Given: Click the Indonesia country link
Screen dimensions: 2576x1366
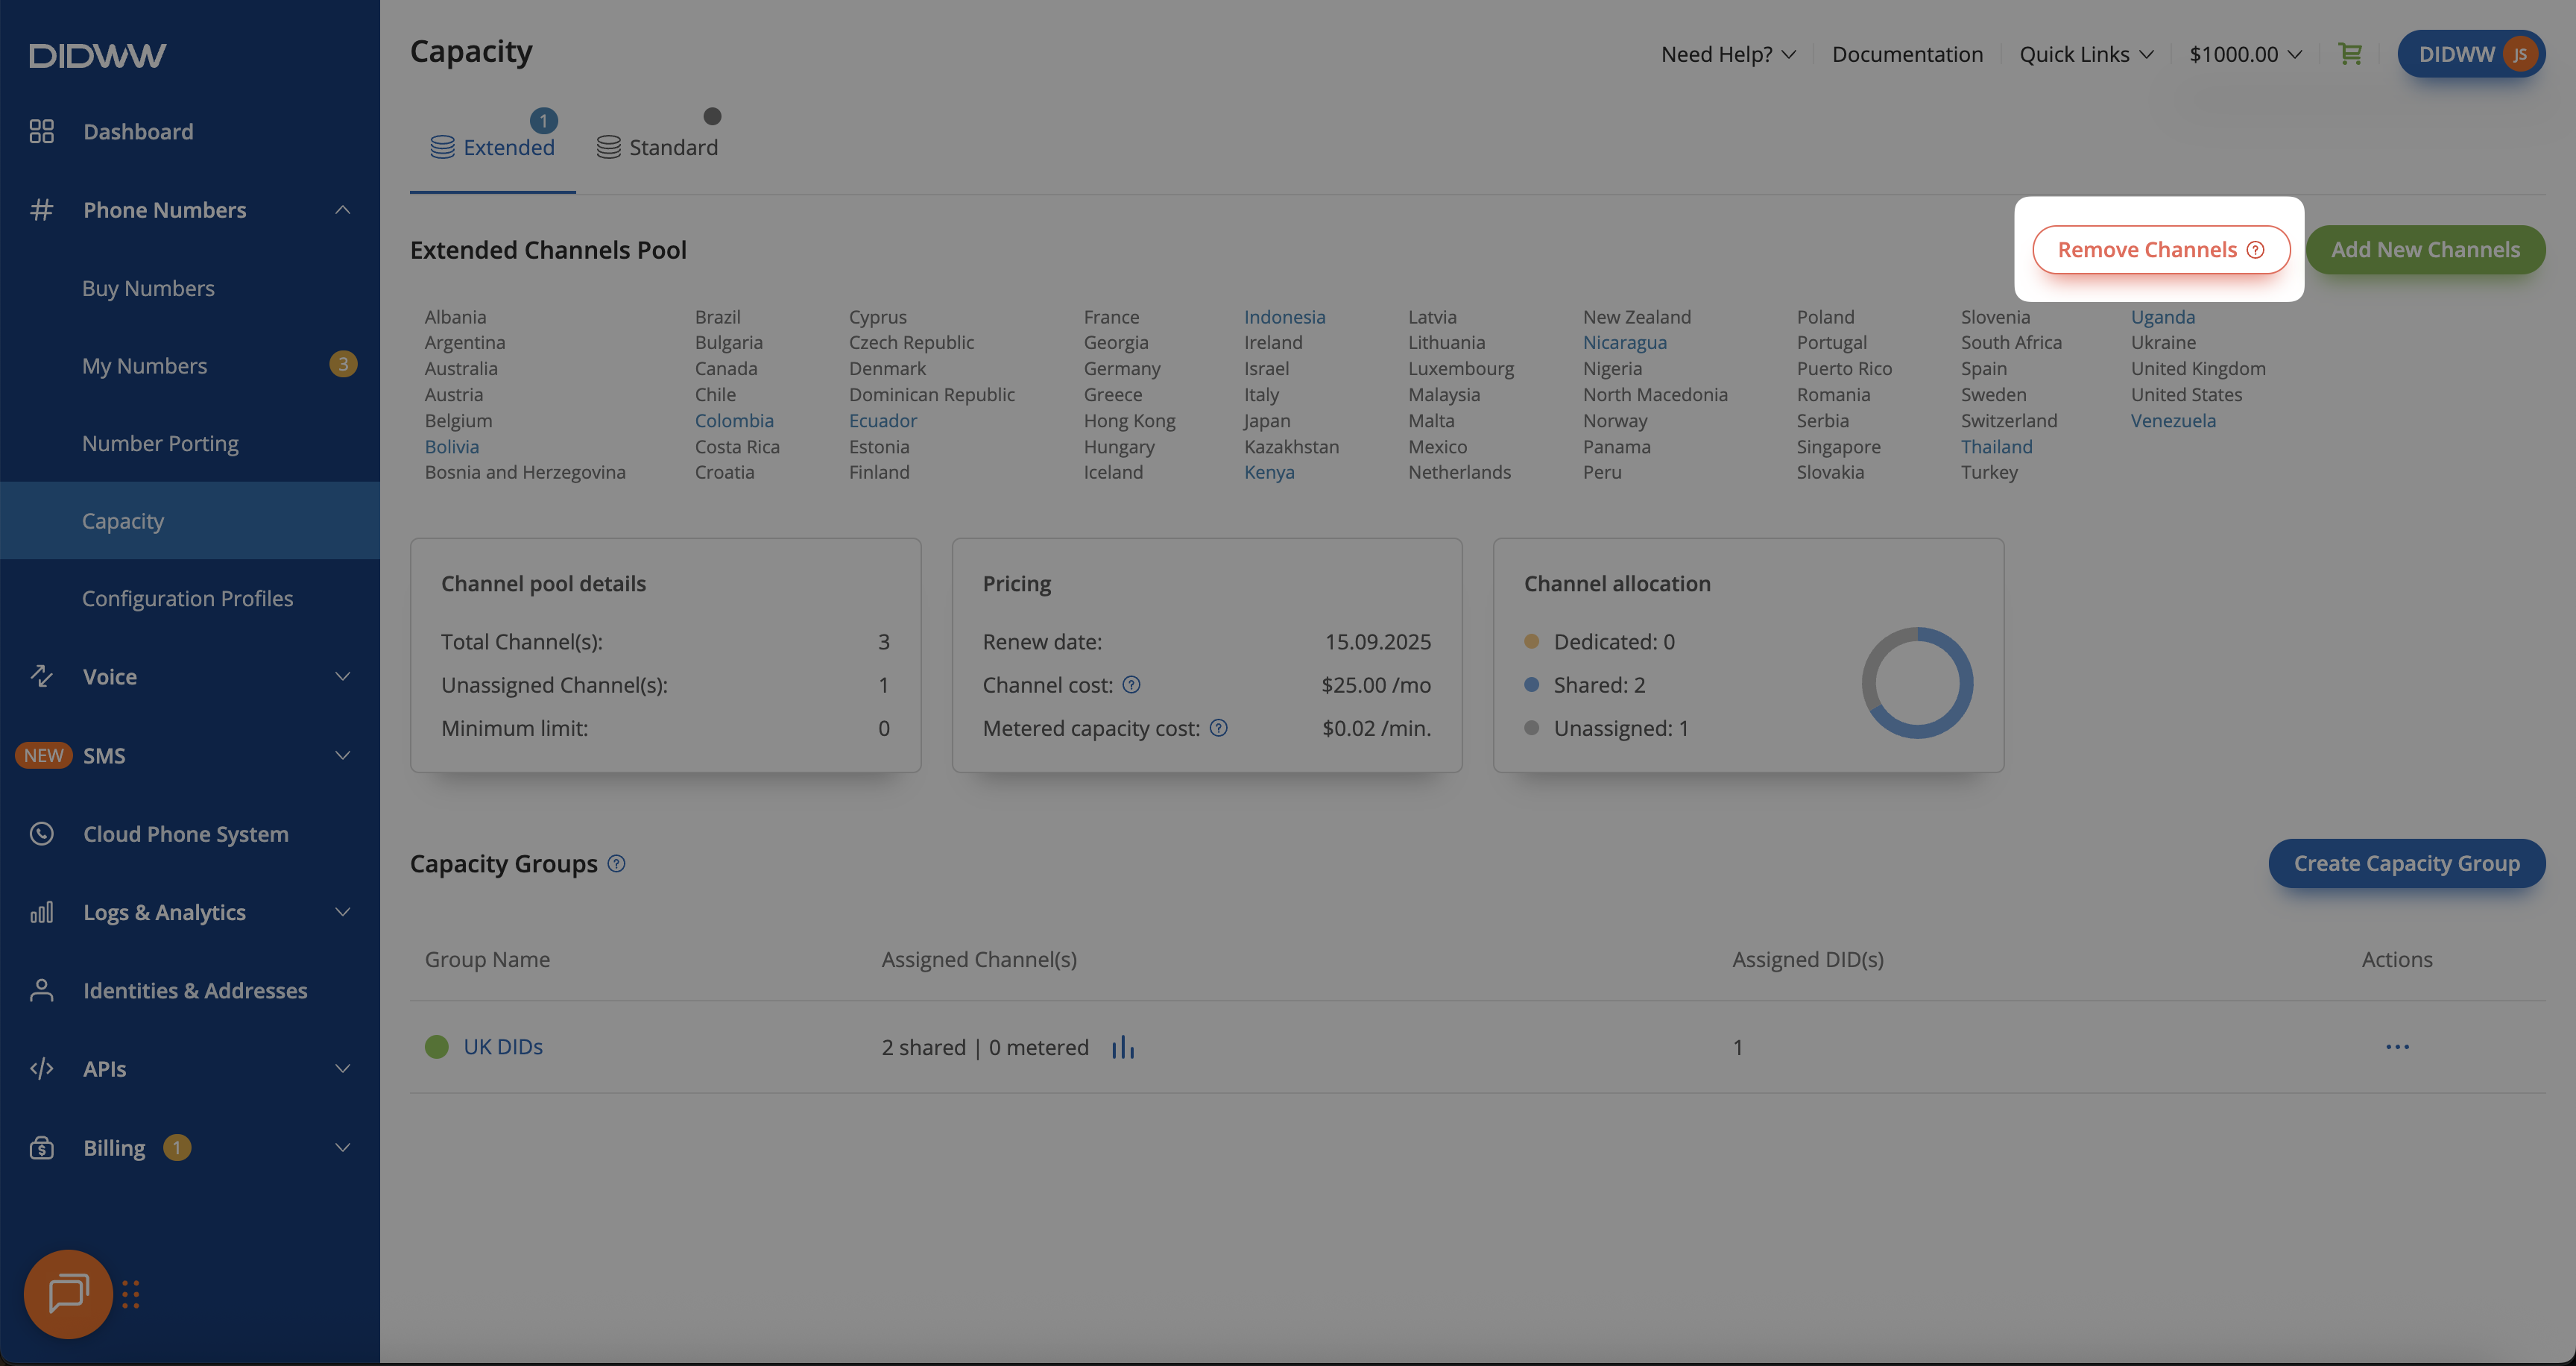Looking at the screenshot, I should click(1284, 316).
